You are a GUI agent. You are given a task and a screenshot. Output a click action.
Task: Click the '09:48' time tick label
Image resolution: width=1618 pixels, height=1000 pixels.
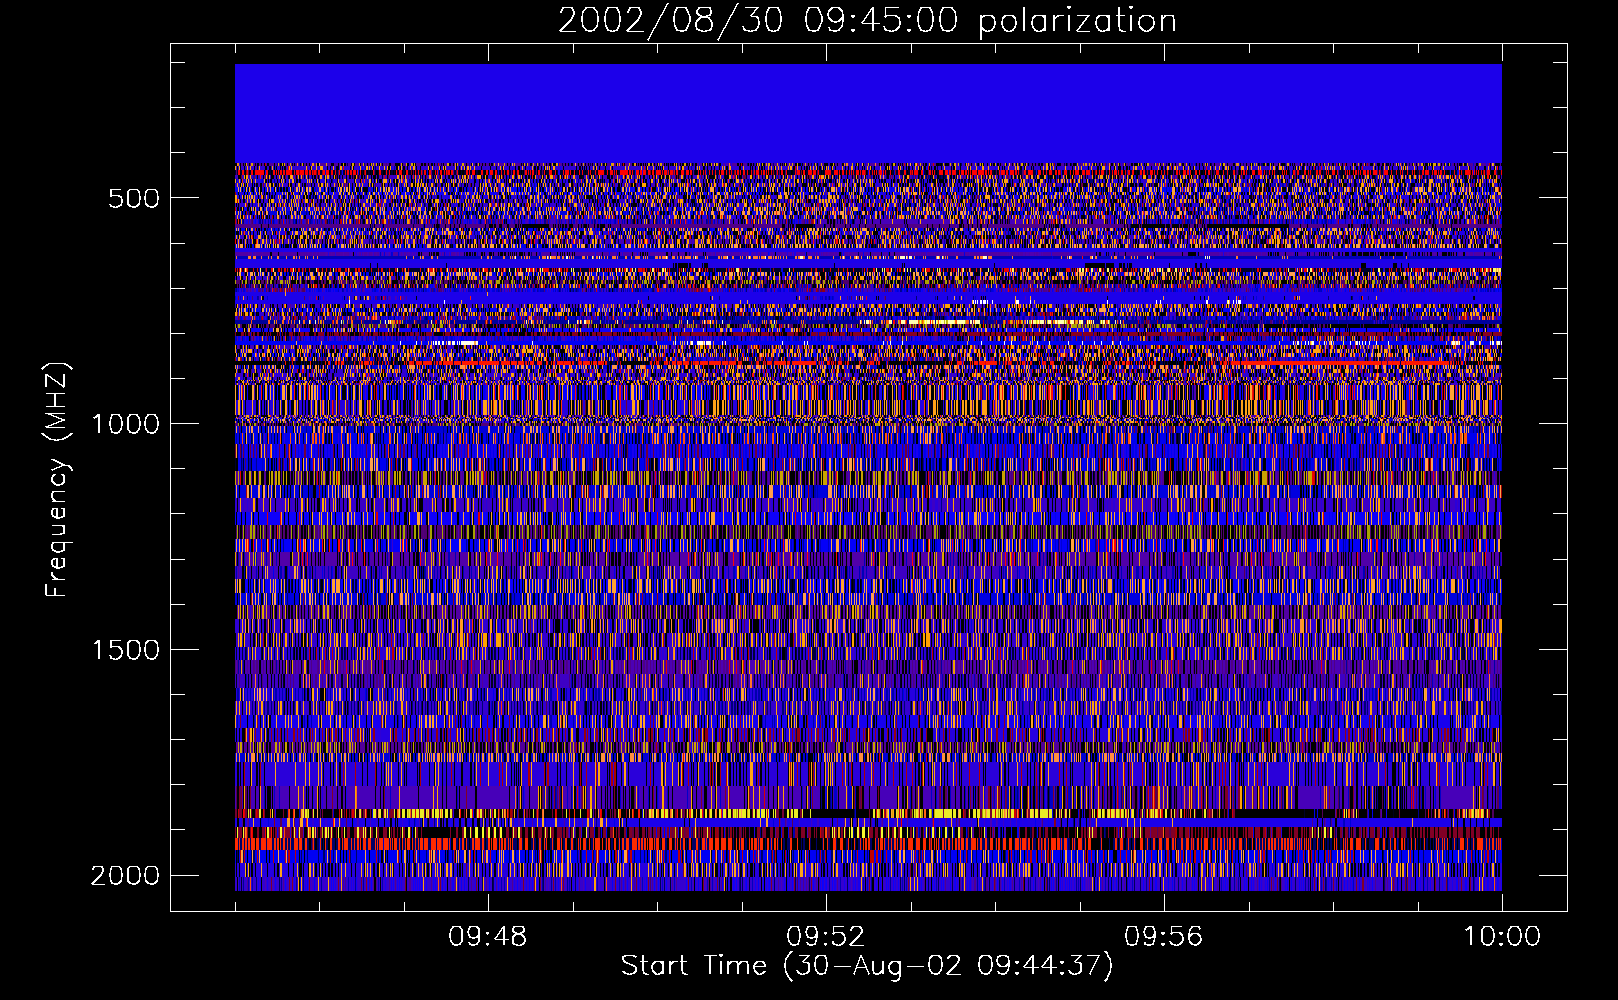(x=487, y=937)
